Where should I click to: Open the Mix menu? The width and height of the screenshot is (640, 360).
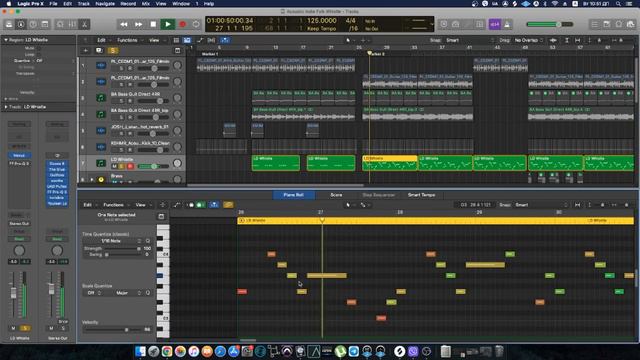146,4
